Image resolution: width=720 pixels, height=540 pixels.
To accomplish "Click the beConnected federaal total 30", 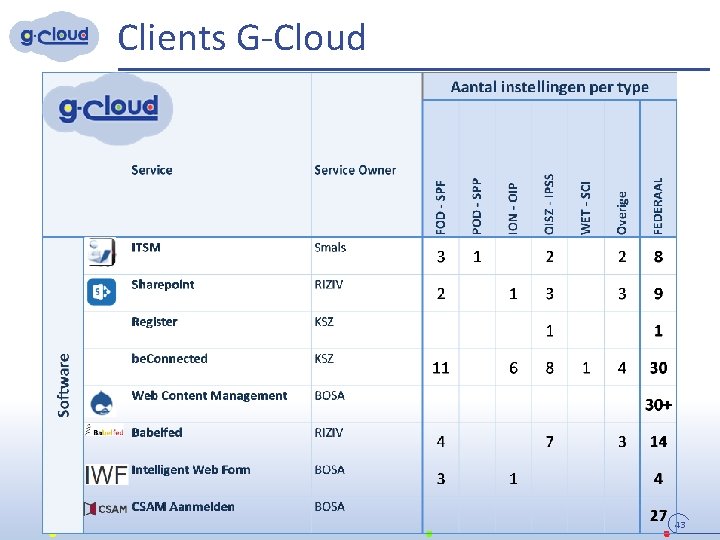I will (x=658, y=368).
